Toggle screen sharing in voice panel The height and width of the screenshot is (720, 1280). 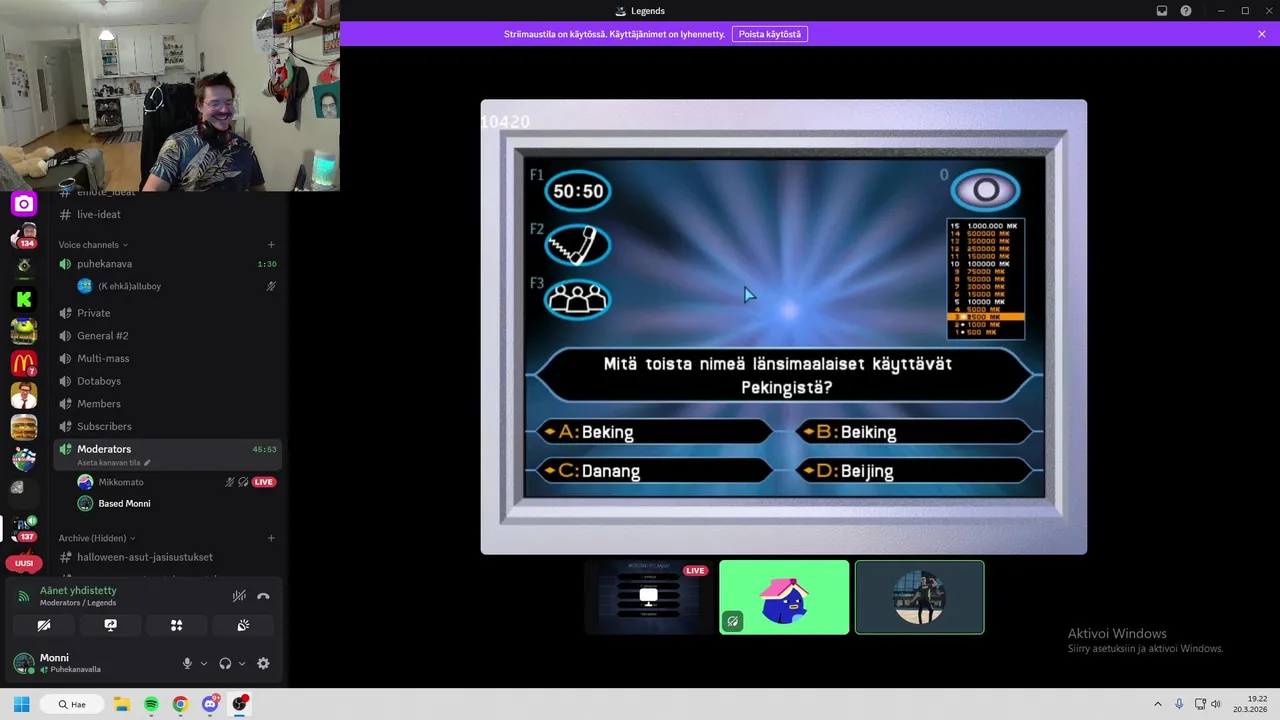click(110, 625)
